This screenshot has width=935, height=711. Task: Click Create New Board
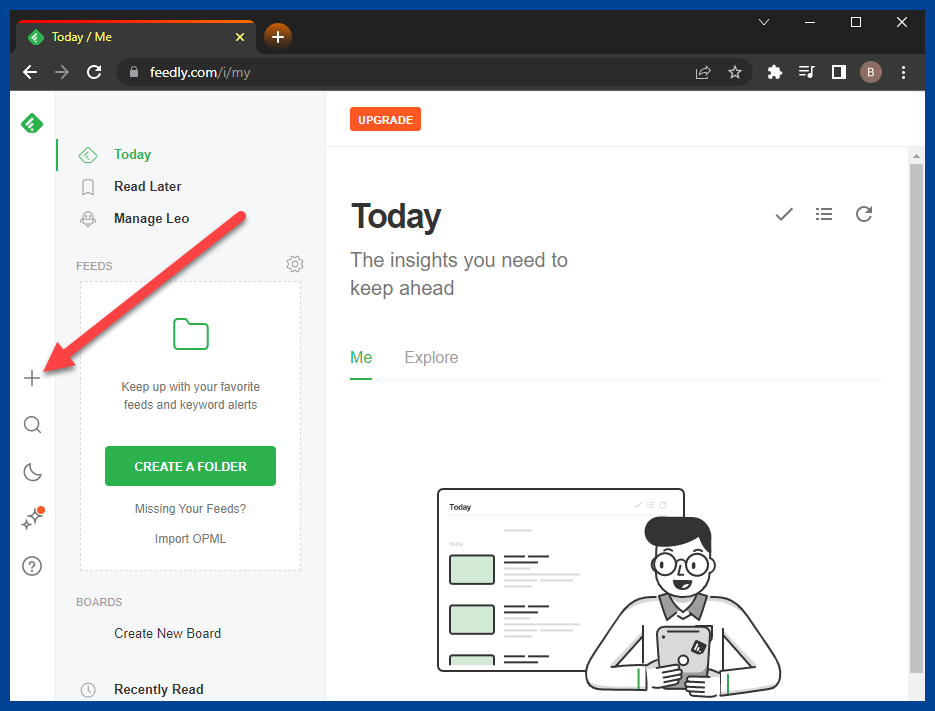tap(168, 633)
